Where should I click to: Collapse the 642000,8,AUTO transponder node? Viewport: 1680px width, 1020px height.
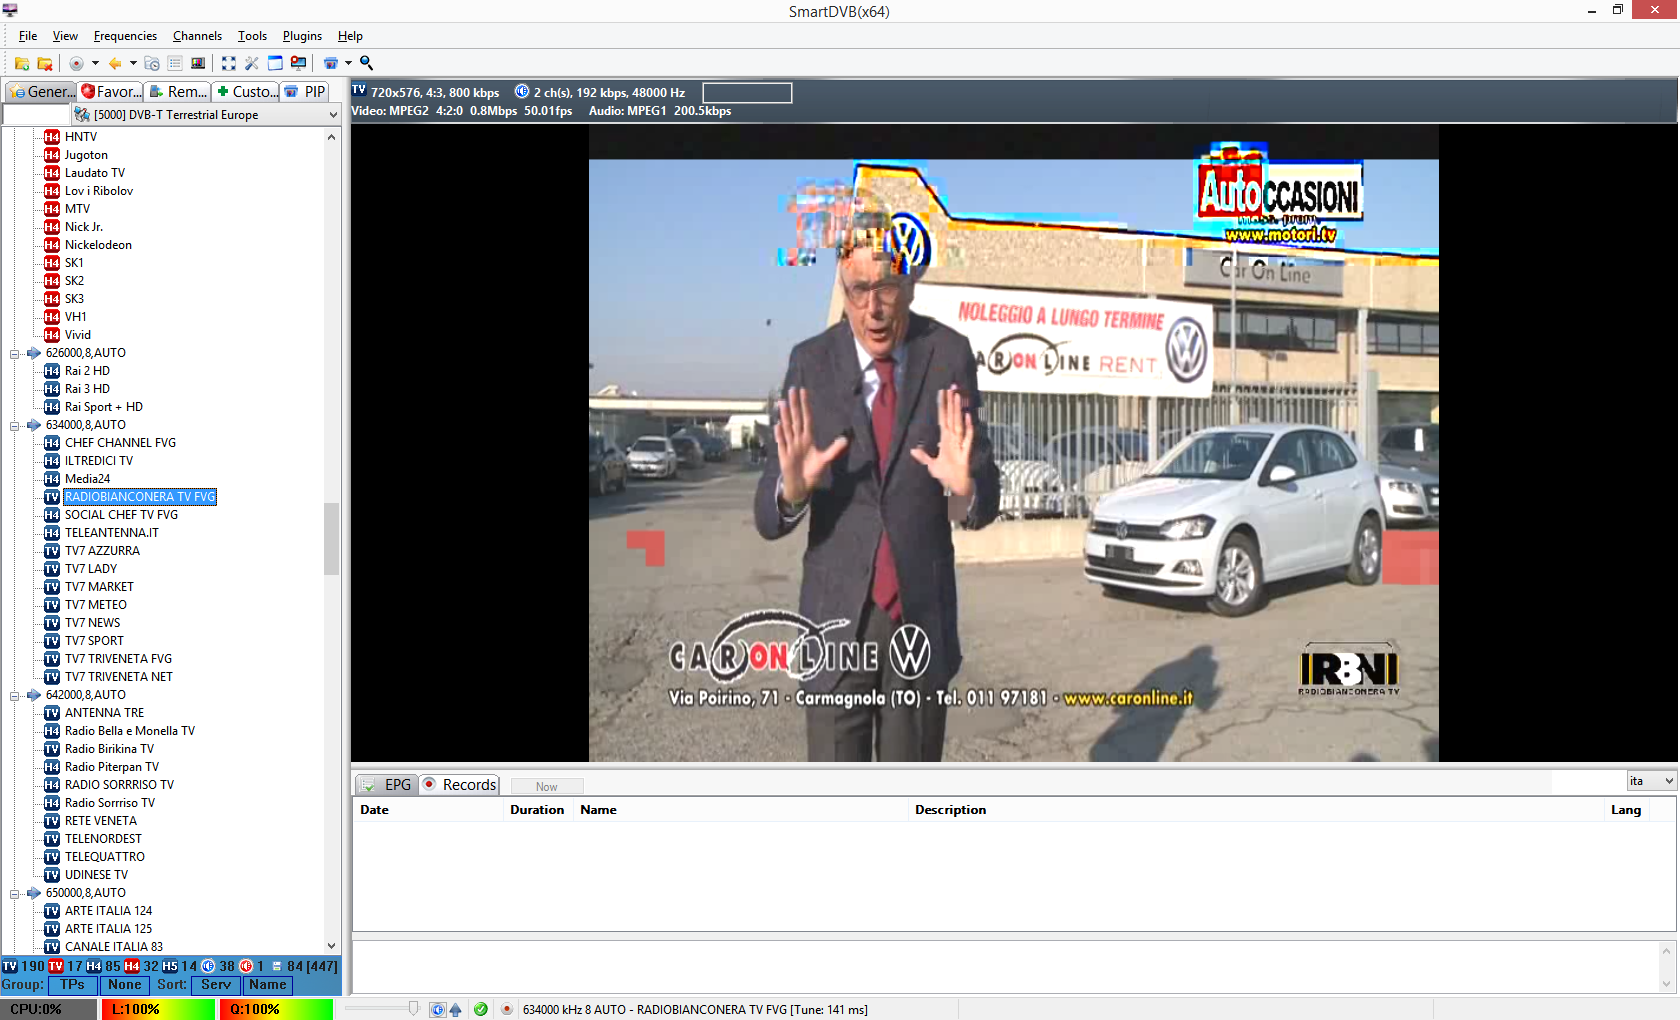pyautogui.click(x=15, y=696)
